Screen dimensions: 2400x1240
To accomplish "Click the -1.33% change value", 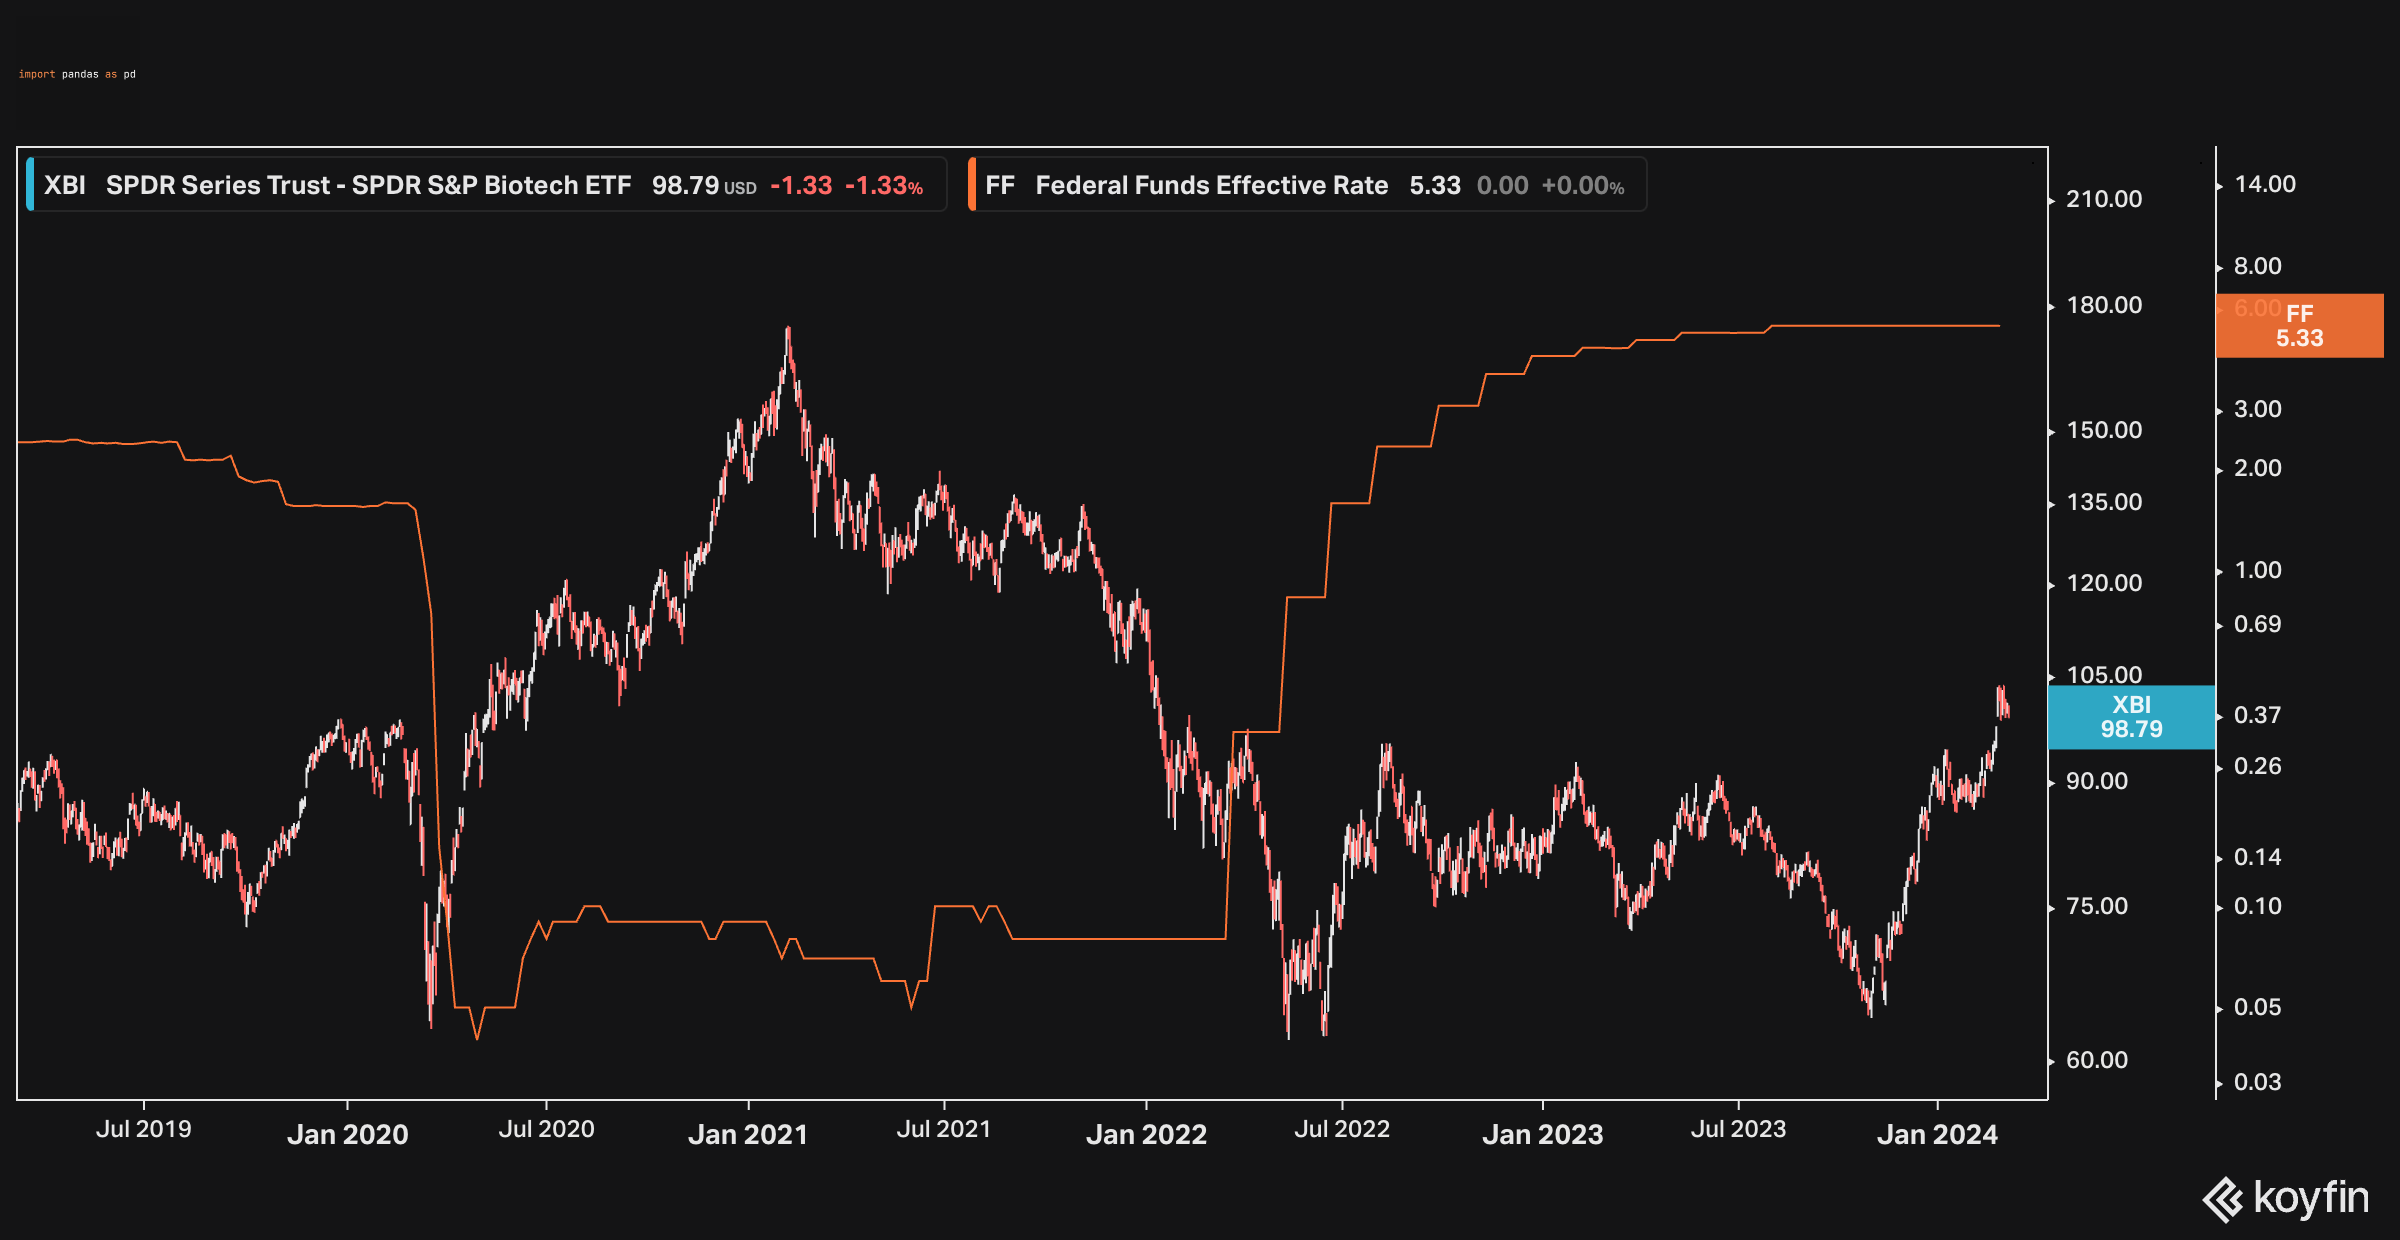I will click(883, 186).
